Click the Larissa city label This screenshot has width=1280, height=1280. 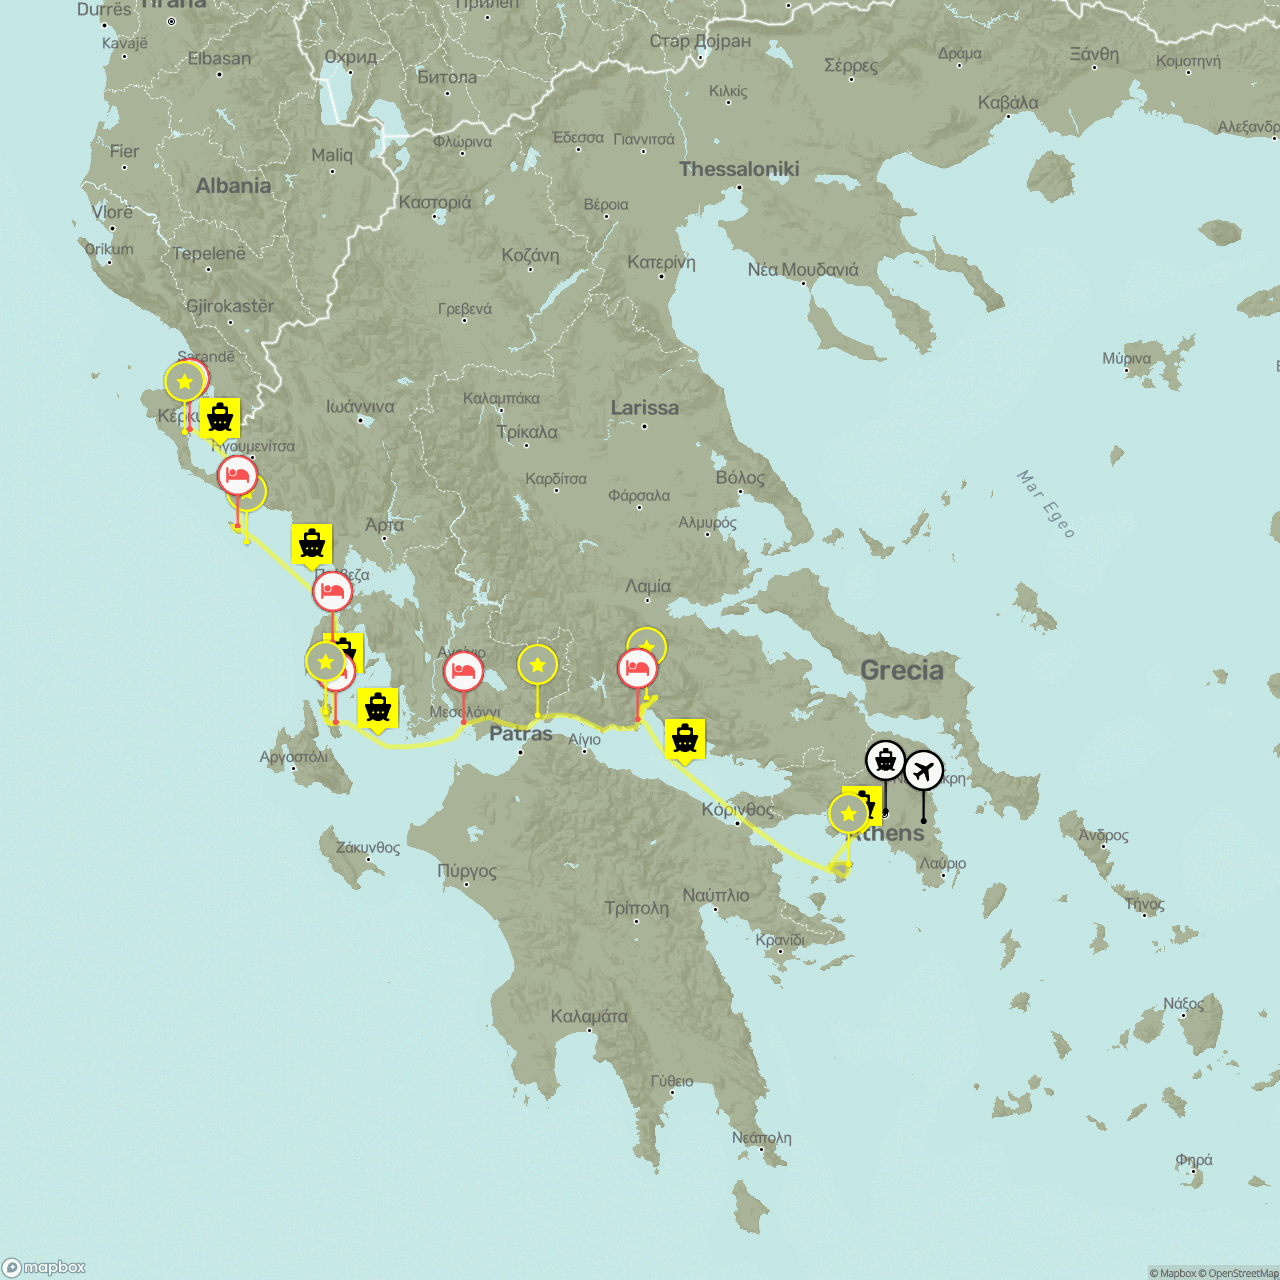coord(644,407)
